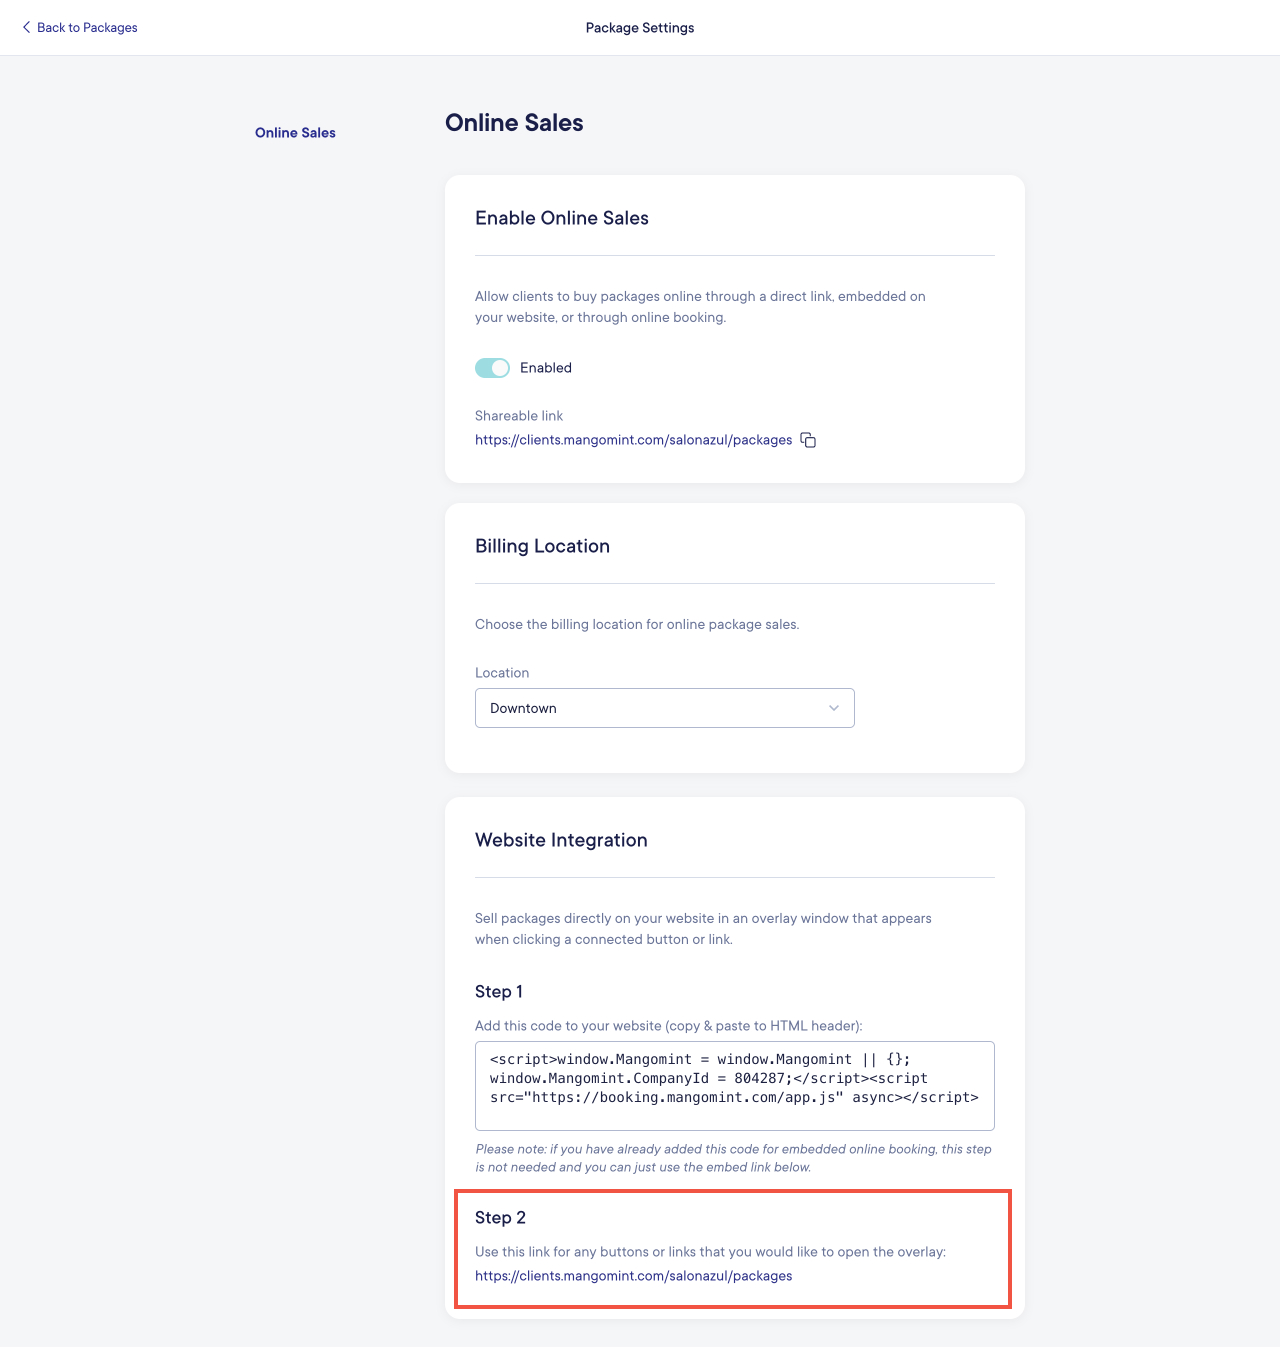This screenshot has width=1280, height=1348.
Task: Click the 'Location' field label
Action: pyautogui.click(x=502, y=673)
